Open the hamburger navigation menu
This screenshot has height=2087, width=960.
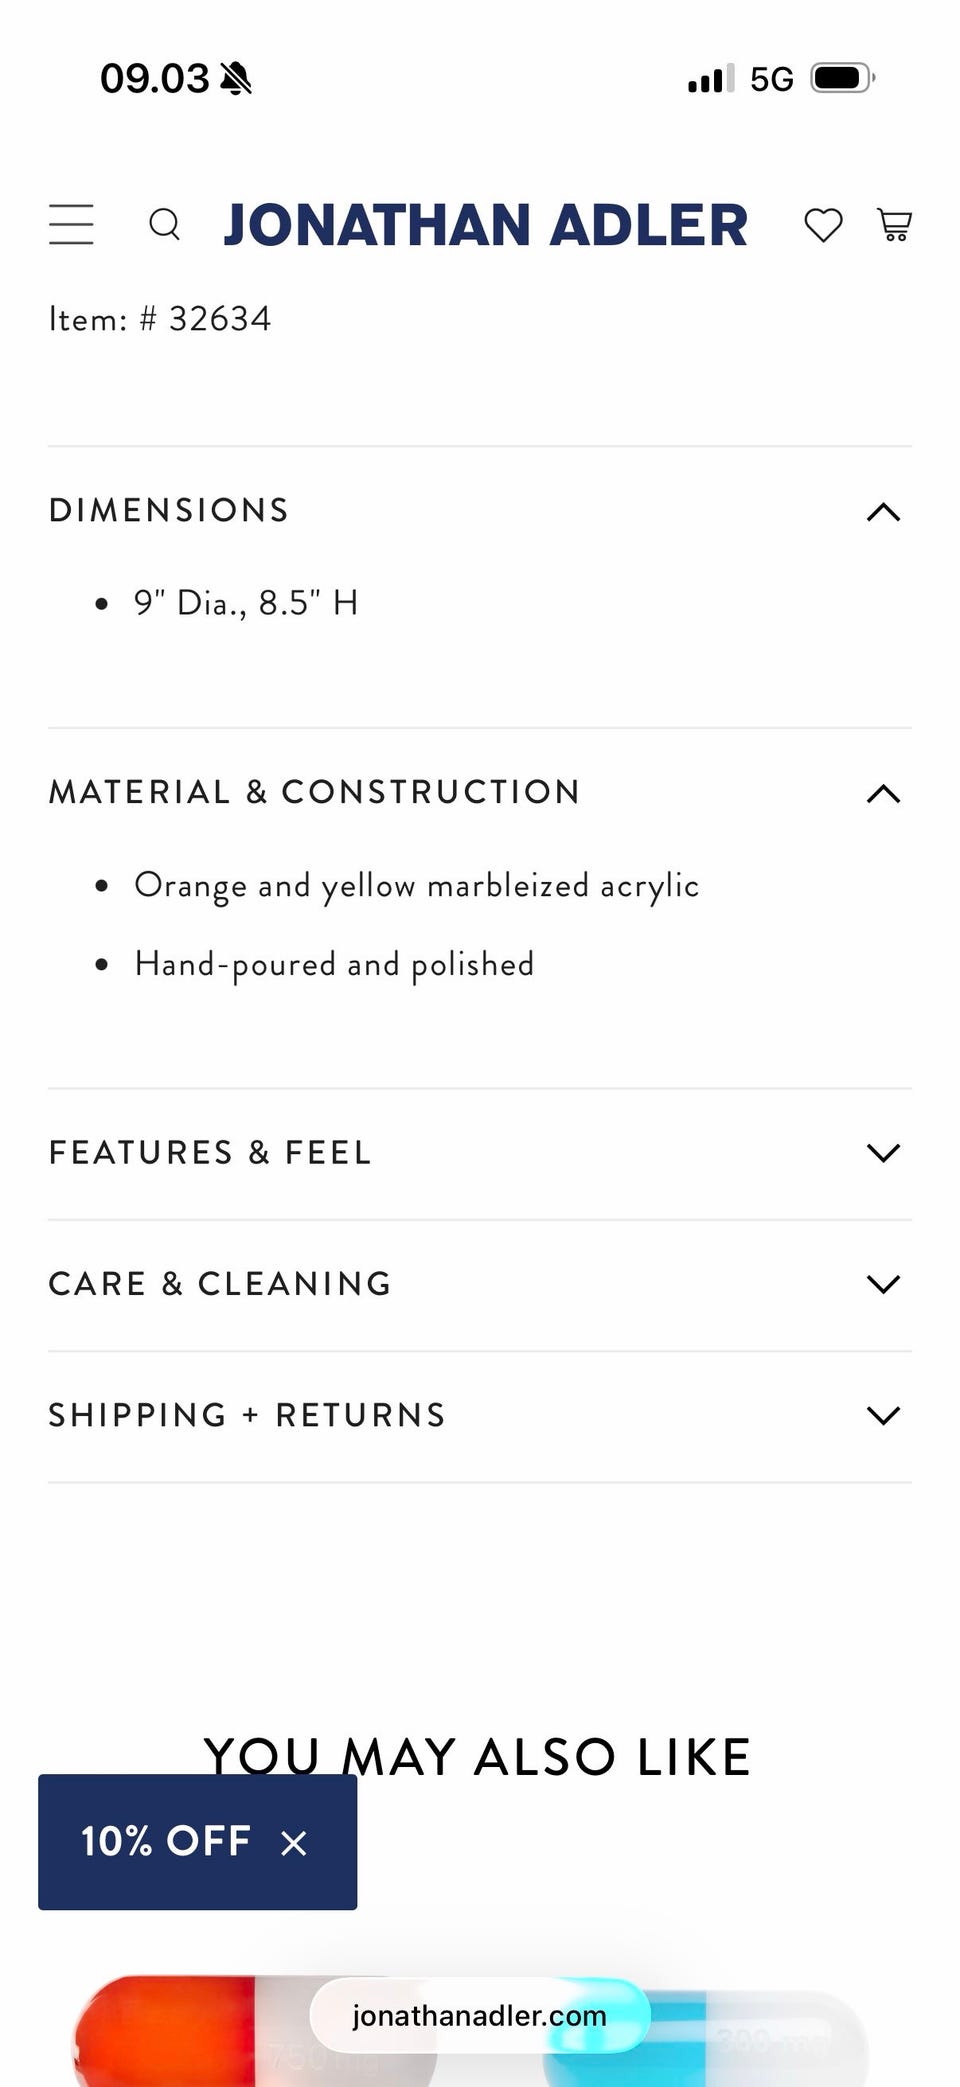[71, 224]
